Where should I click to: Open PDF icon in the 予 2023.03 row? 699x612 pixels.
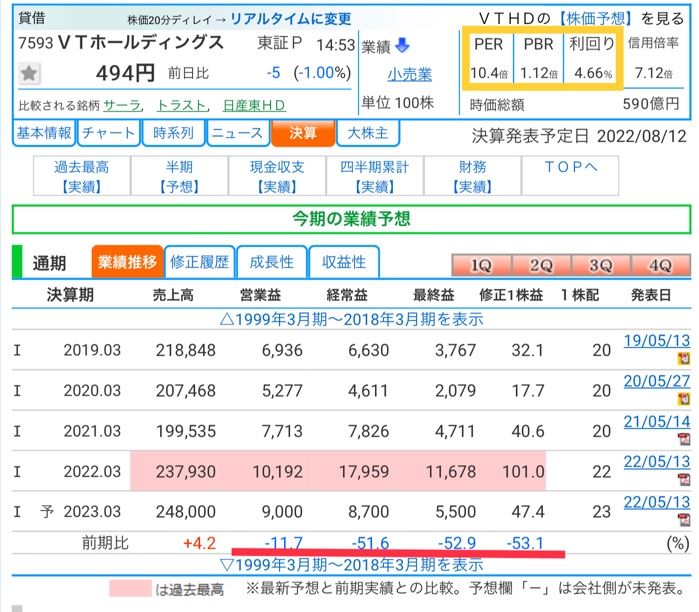click(683, 520)
